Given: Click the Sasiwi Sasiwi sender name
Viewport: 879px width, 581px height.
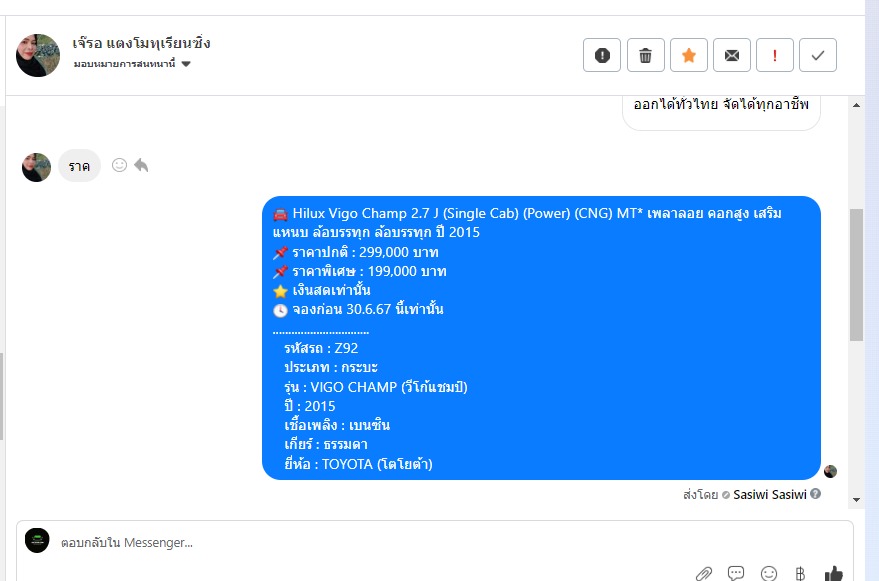Looking at the screenshot, I should (770, 495).
